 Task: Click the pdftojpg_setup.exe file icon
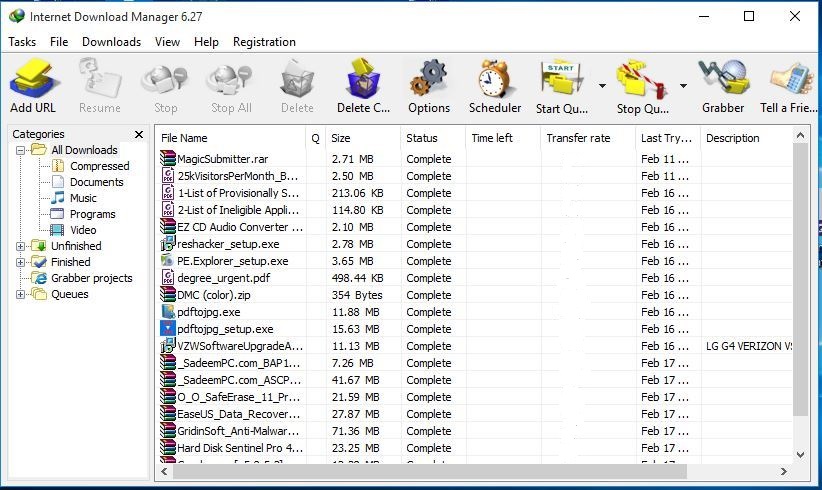(x=168, y=329)
